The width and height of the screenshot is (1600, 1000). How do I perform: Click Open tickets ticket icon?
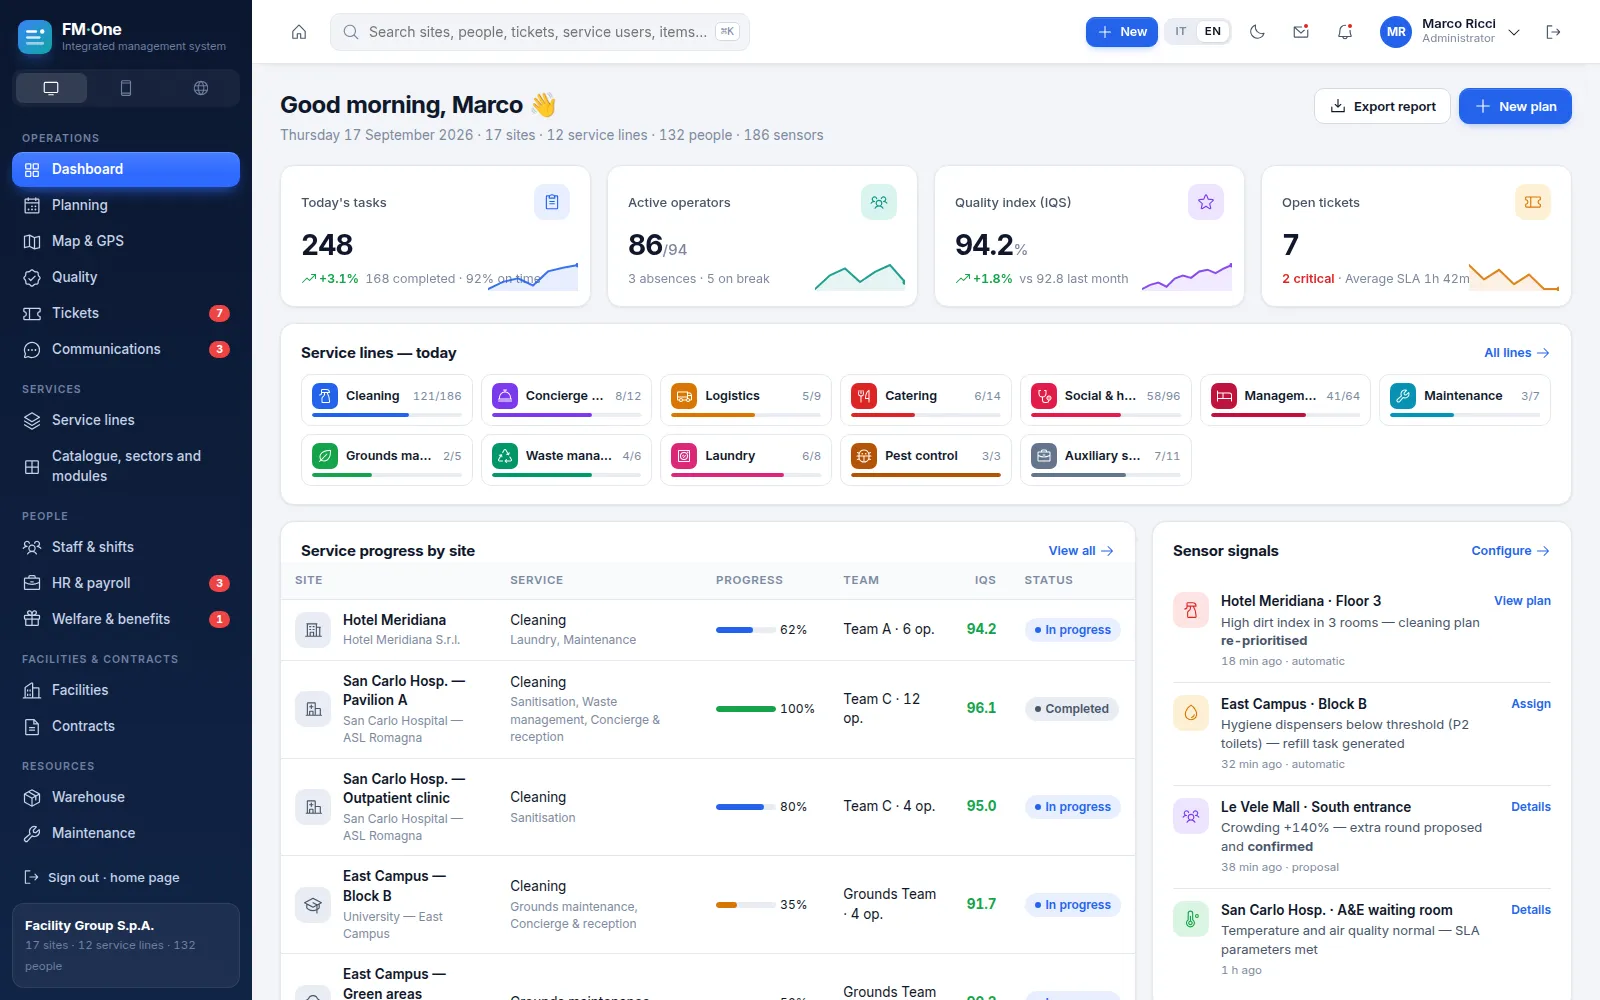click(1533, 202)
